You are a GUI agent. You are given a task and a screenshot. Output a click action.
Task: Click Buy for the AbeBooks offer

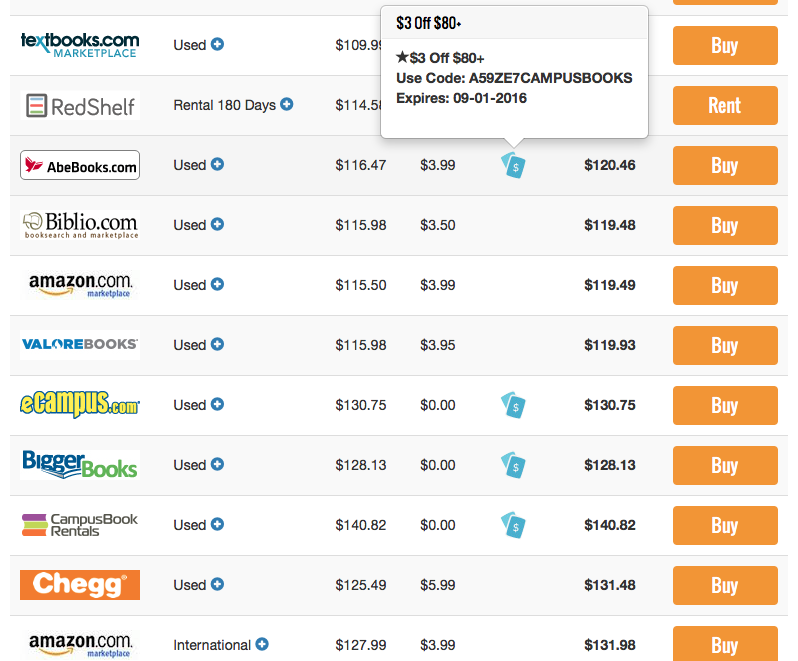pos(724,165)
